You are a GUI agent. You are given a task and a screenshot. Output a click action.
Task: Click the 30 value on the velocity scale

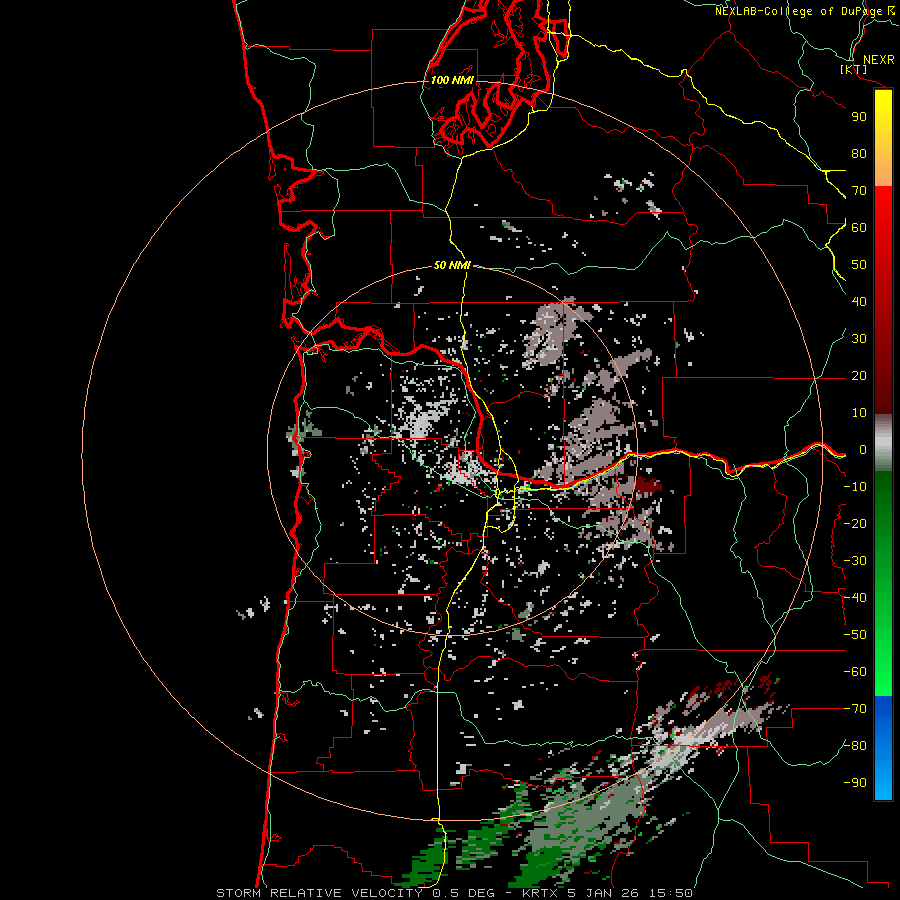859,339
